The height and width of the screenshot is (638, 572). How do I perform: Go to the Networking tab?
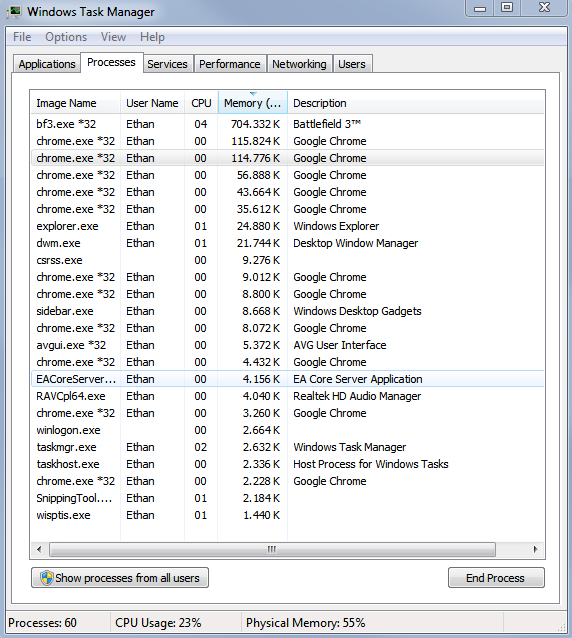pos(299,64)
